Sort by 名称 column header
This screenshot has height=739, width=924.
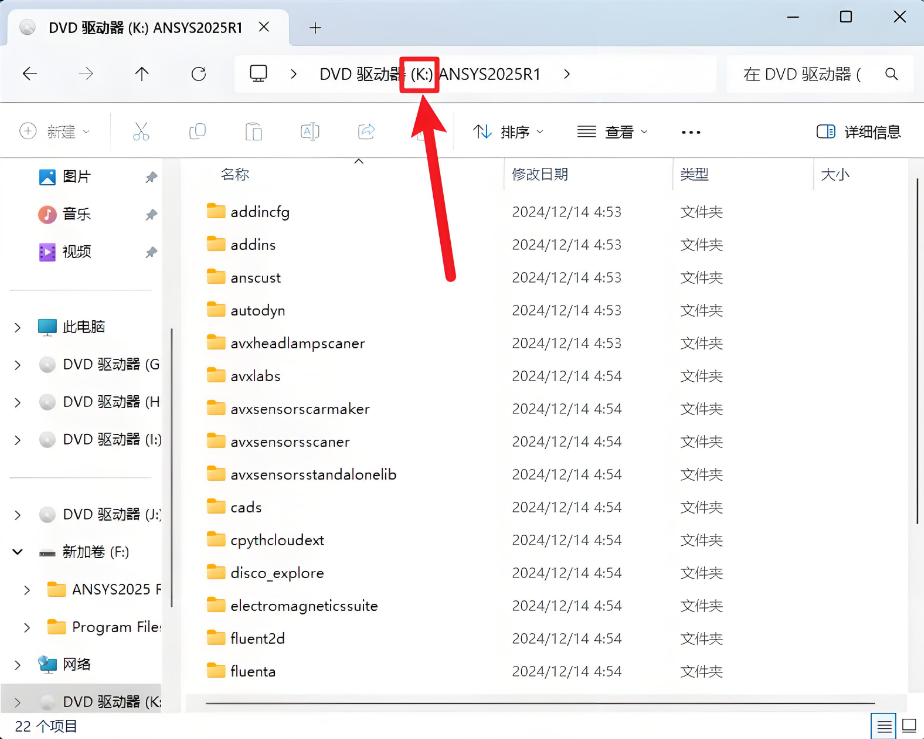[x=235, y=174]
